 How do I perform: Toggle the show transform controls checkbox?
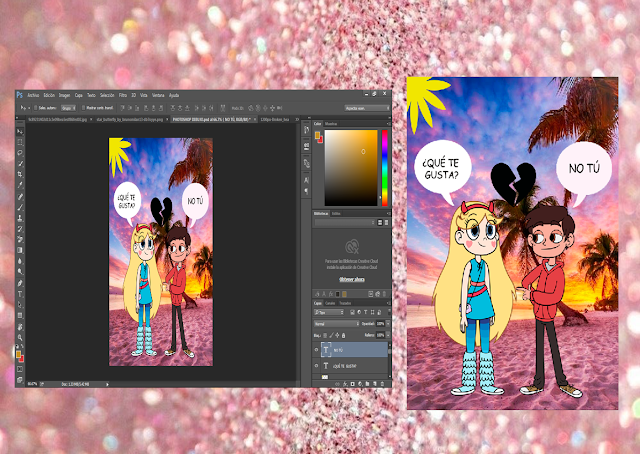click(x=83, y=108)
